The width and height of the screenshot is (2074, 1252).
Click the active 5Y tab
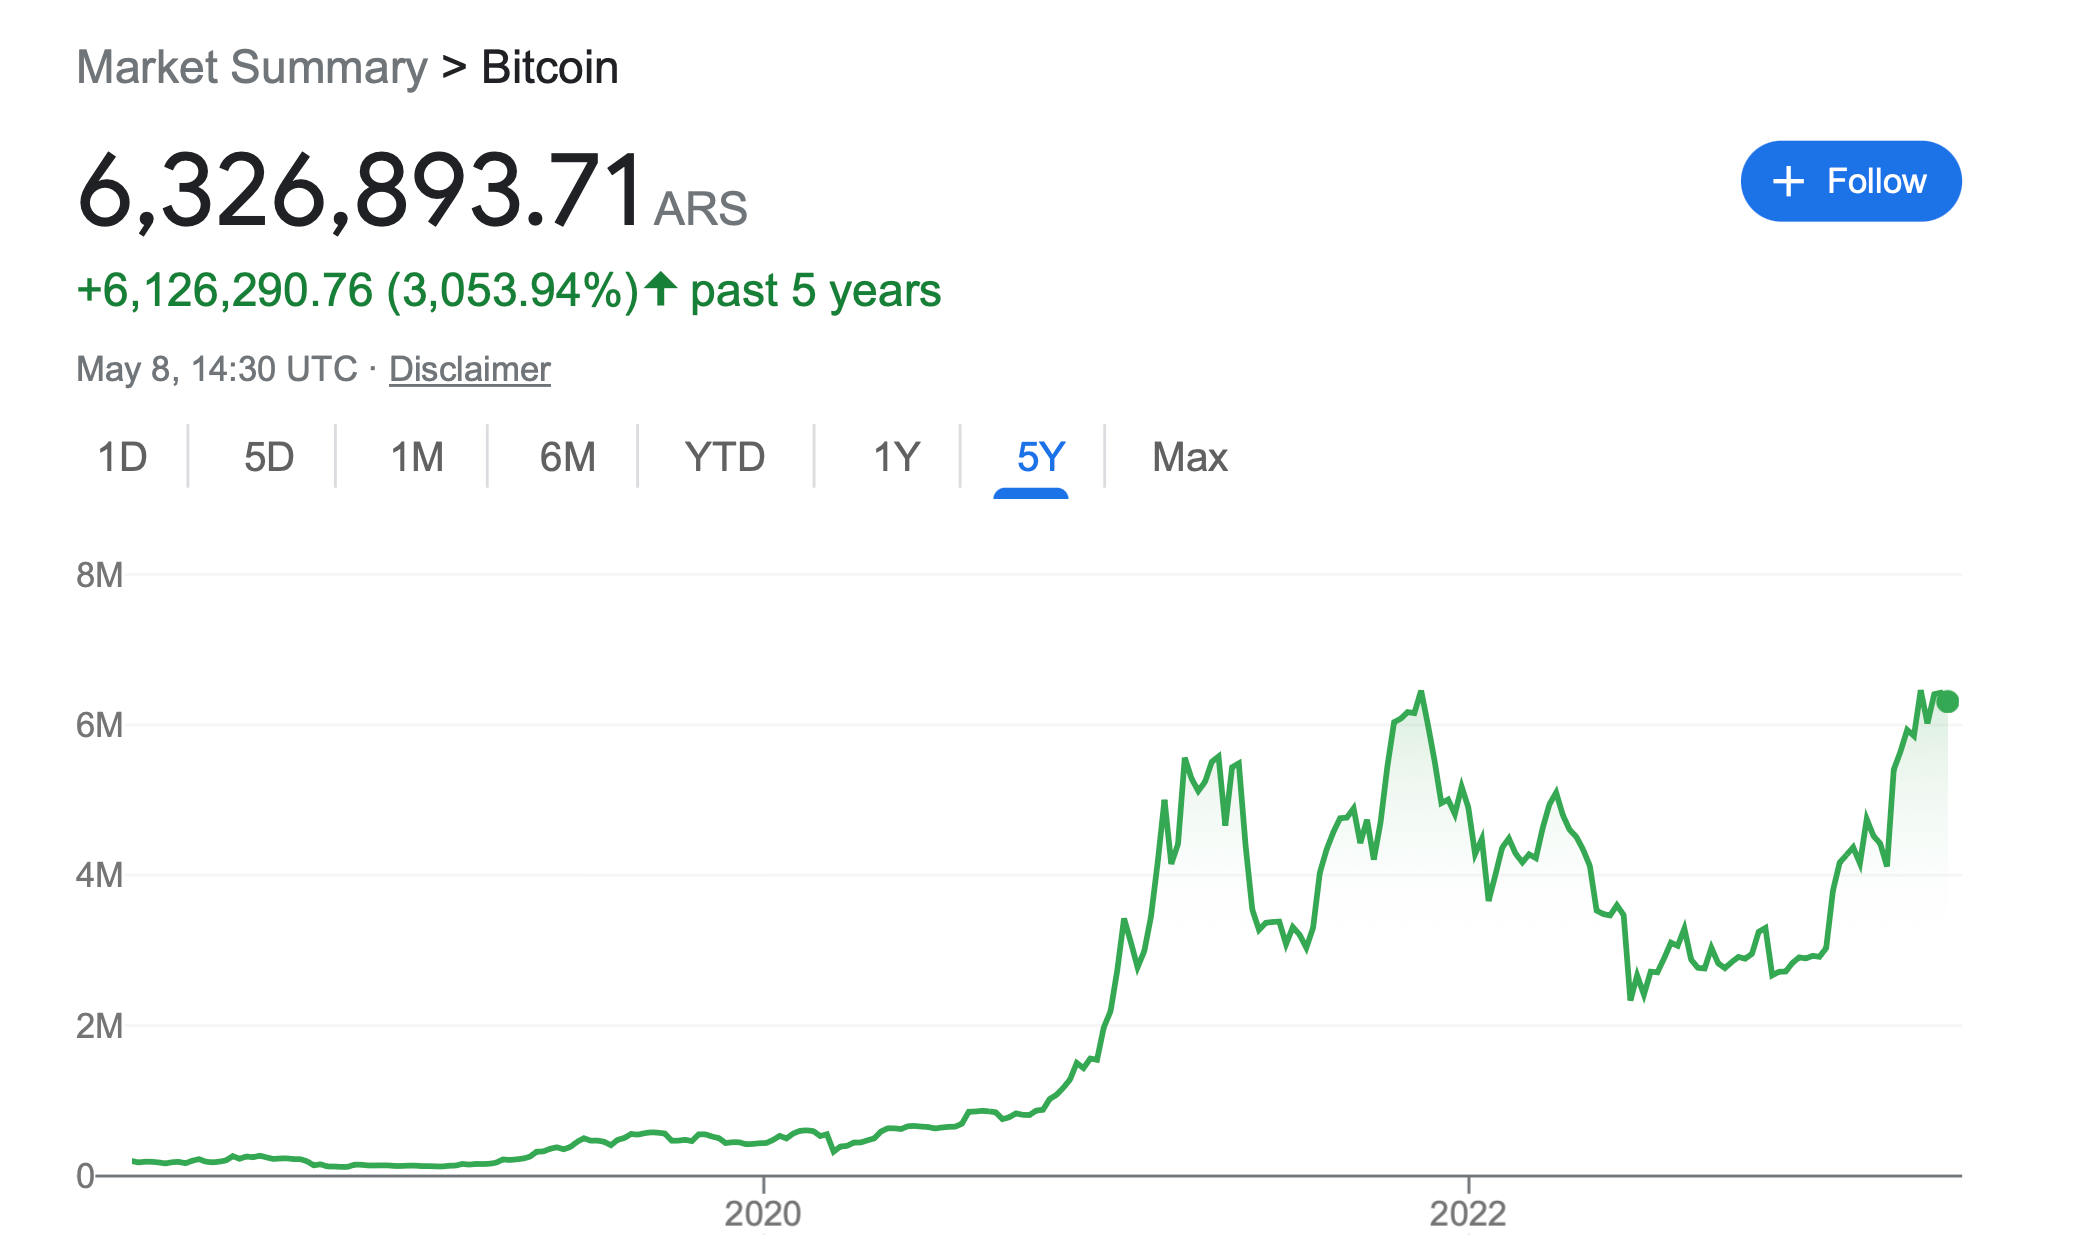click(1040, 457)
